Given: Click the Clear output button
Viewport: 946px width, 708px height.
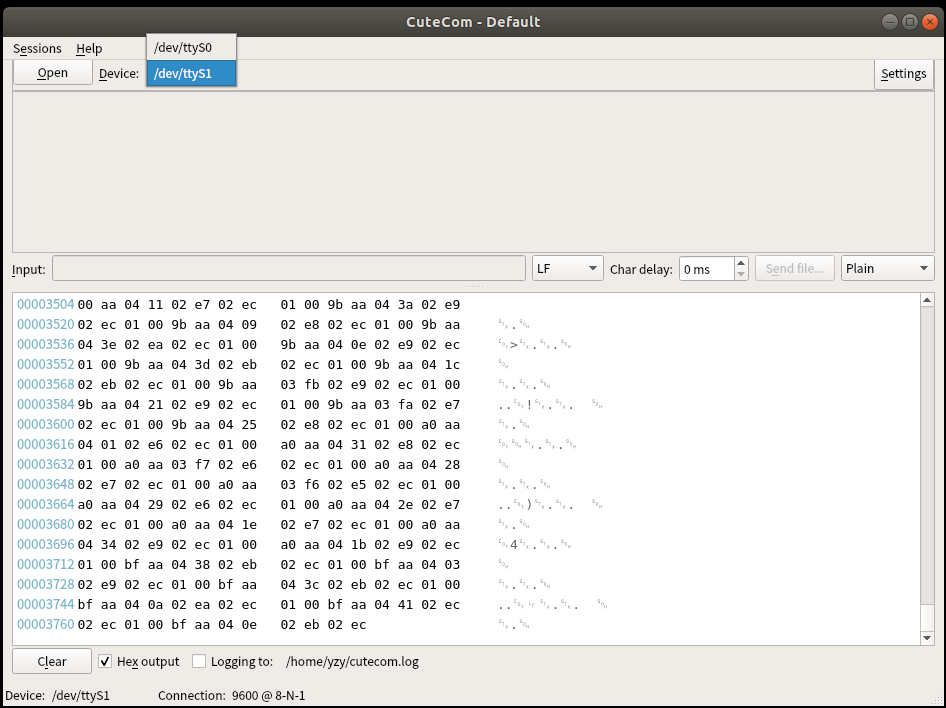Looking at the screenshot, I should point(52,662).
